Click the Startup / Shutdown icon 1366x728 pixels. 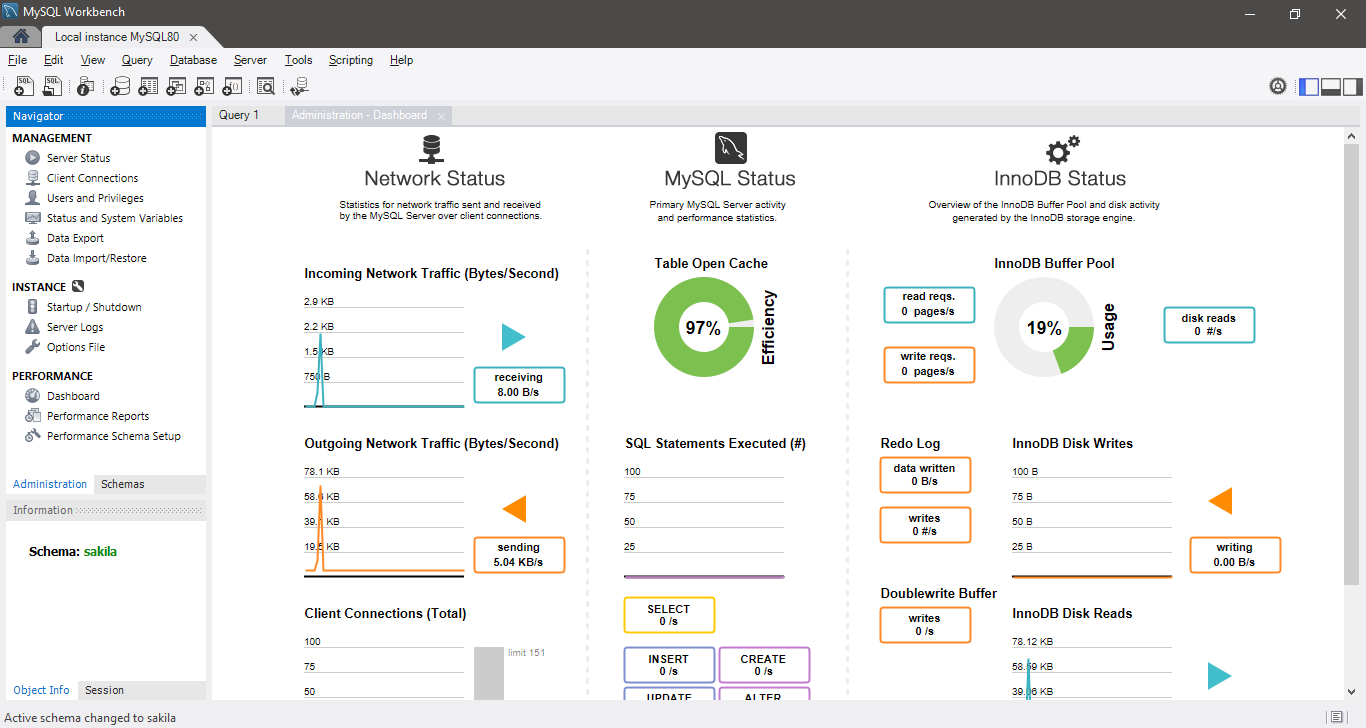33,307
